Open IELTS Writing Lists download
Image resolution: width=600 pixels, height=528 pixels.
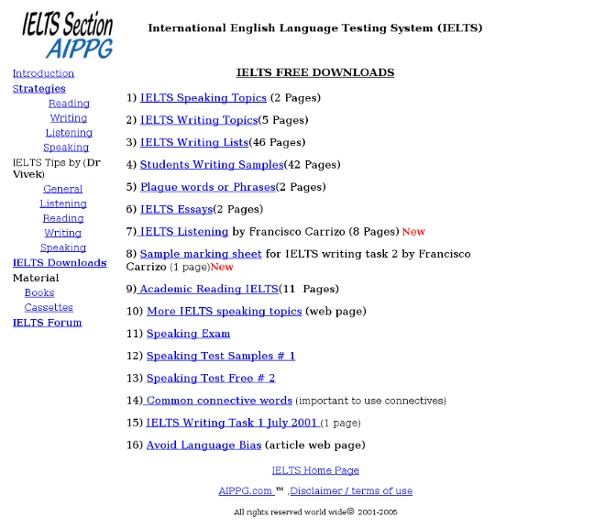click(x=194, y=142)
